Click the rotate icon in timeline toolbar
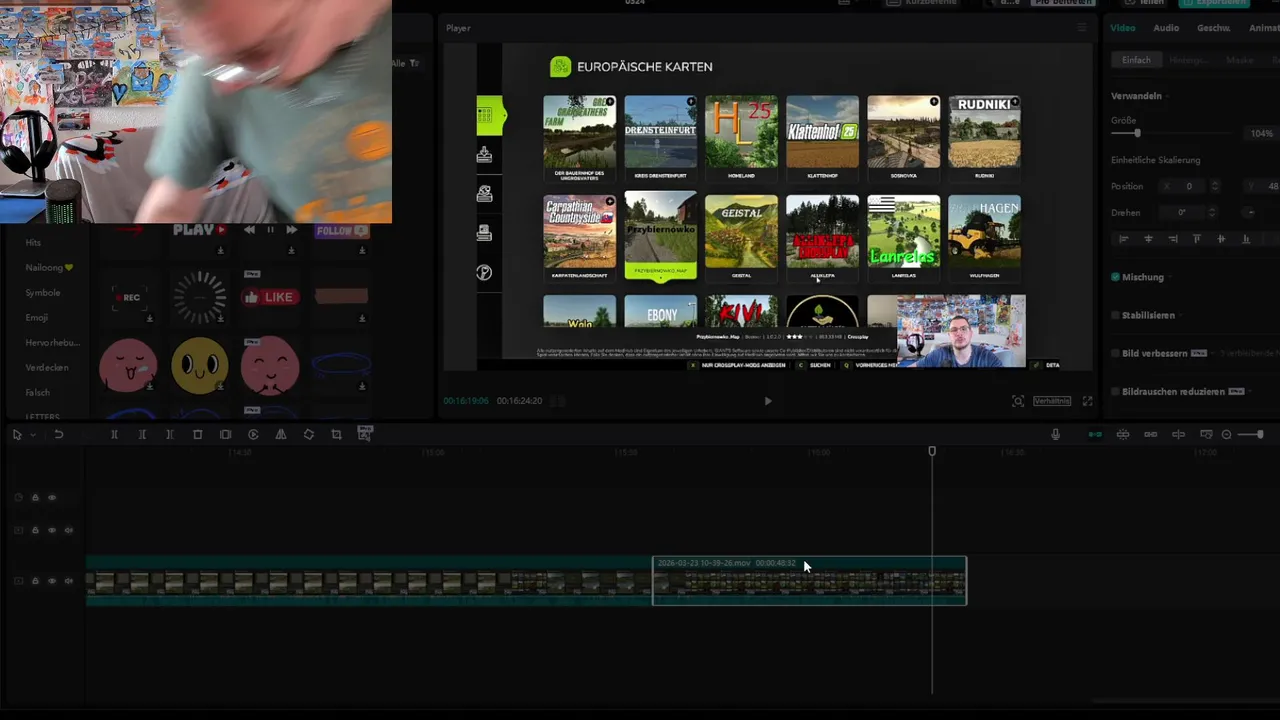The width and height of the screenshot is (1280, 720). pyautogui.click(x=309, y=435)
